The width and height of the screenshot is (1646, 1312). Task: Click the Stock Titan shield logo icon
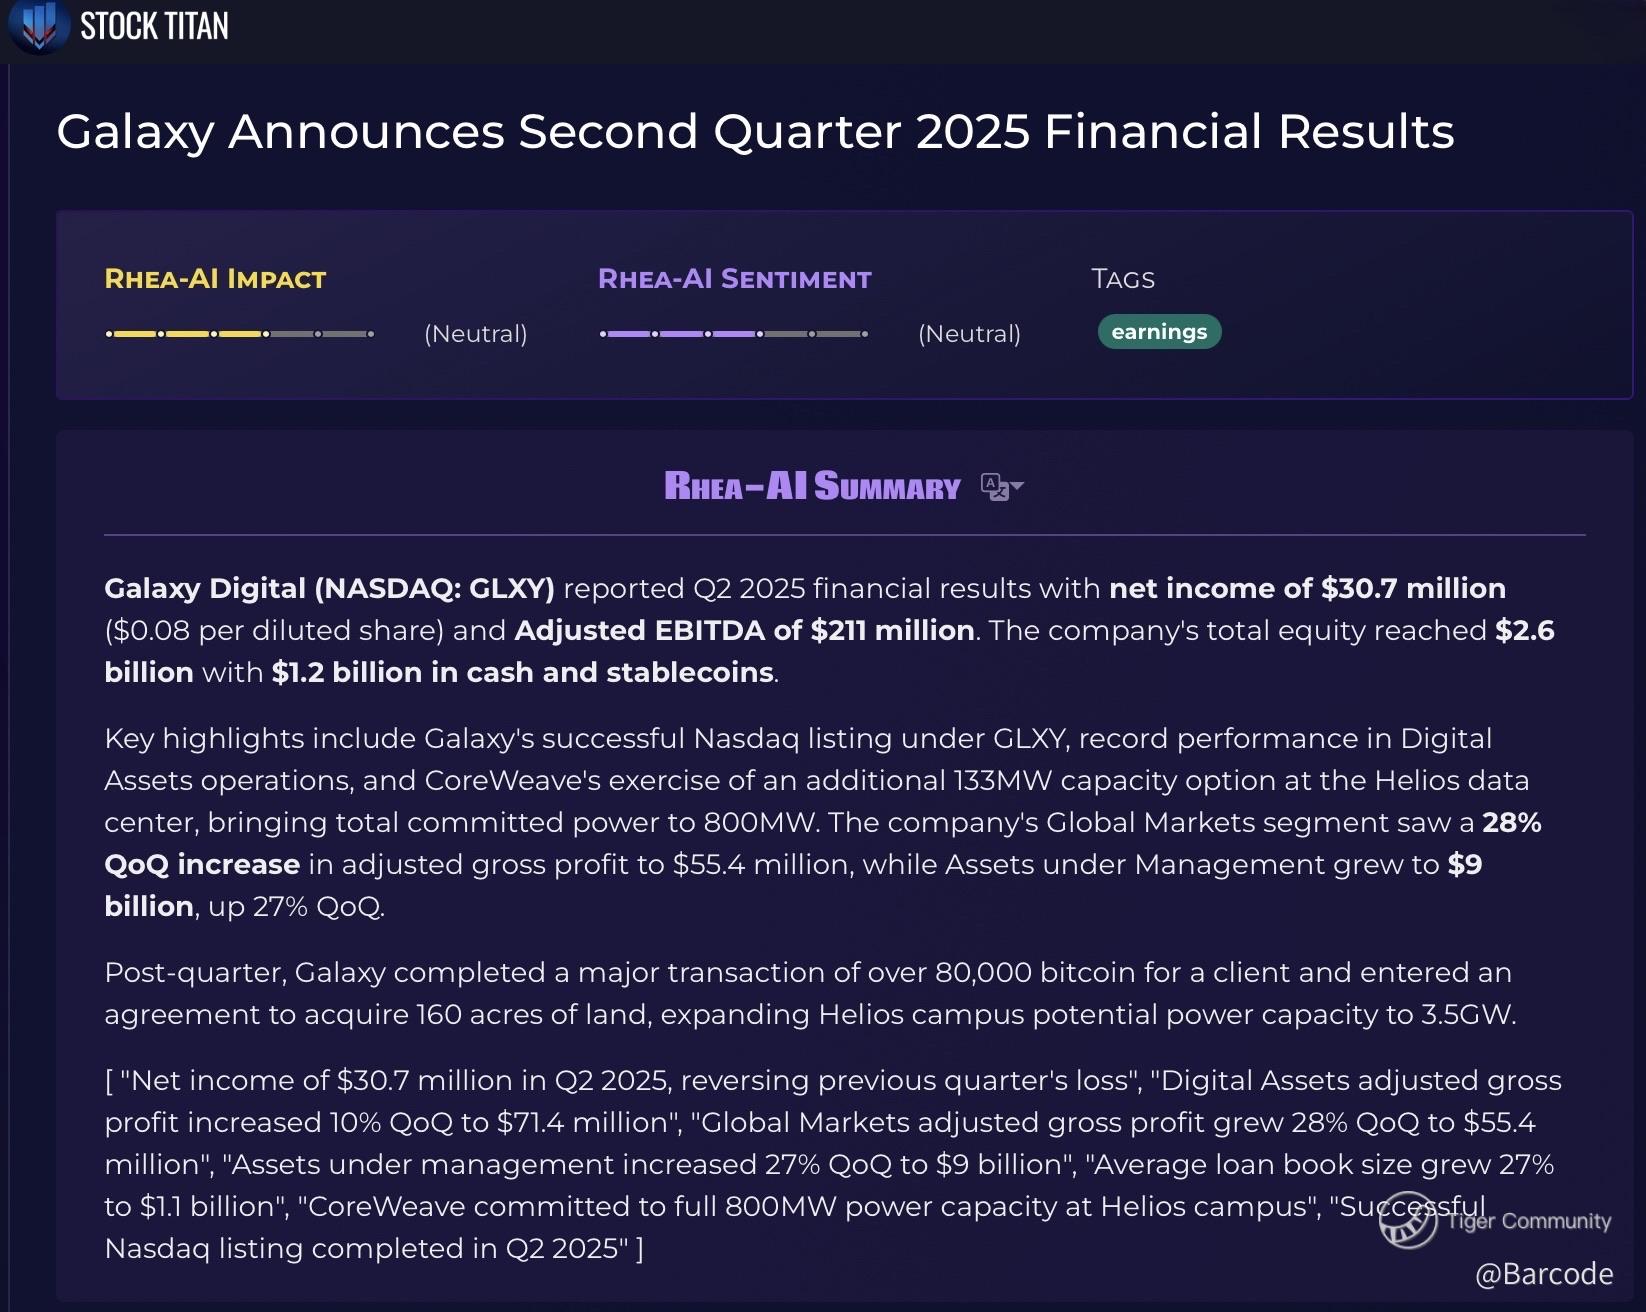(x=38, y=27)
